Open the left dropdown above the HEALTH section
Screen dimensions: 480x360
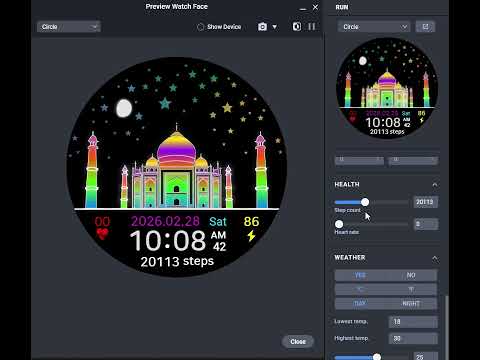[359, 160]
